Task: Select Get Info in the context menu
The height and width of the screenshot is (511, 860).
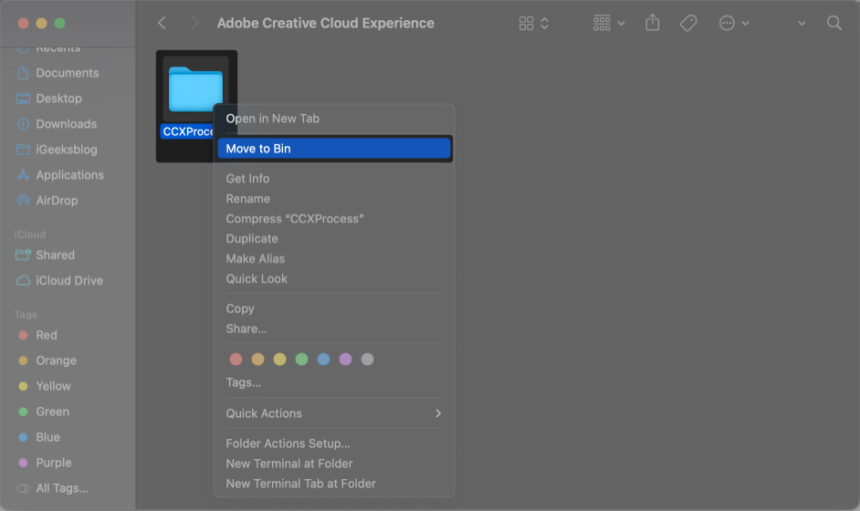Action: point(247,178)
